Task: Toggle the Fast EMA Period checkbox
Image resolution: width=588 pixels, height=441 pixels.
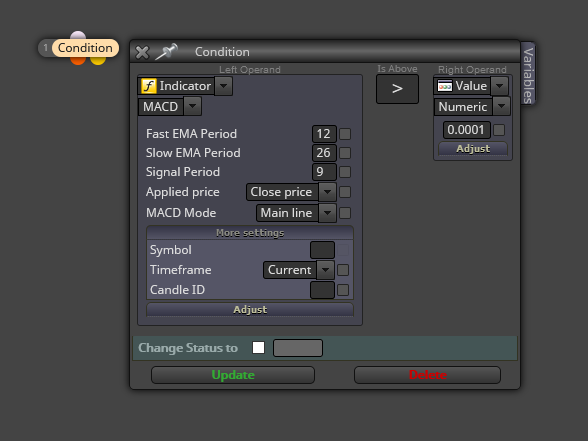Action: 345,134
